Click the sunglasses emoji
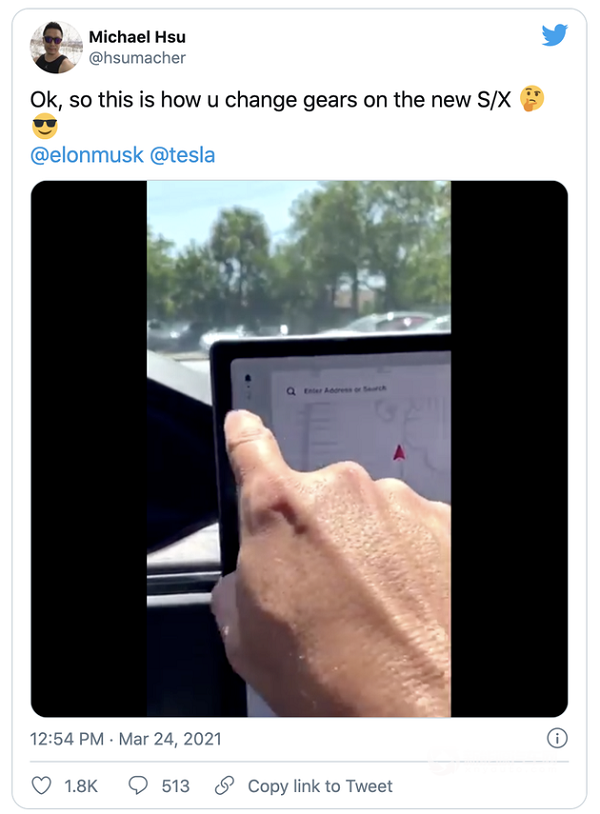 [45, 126]
